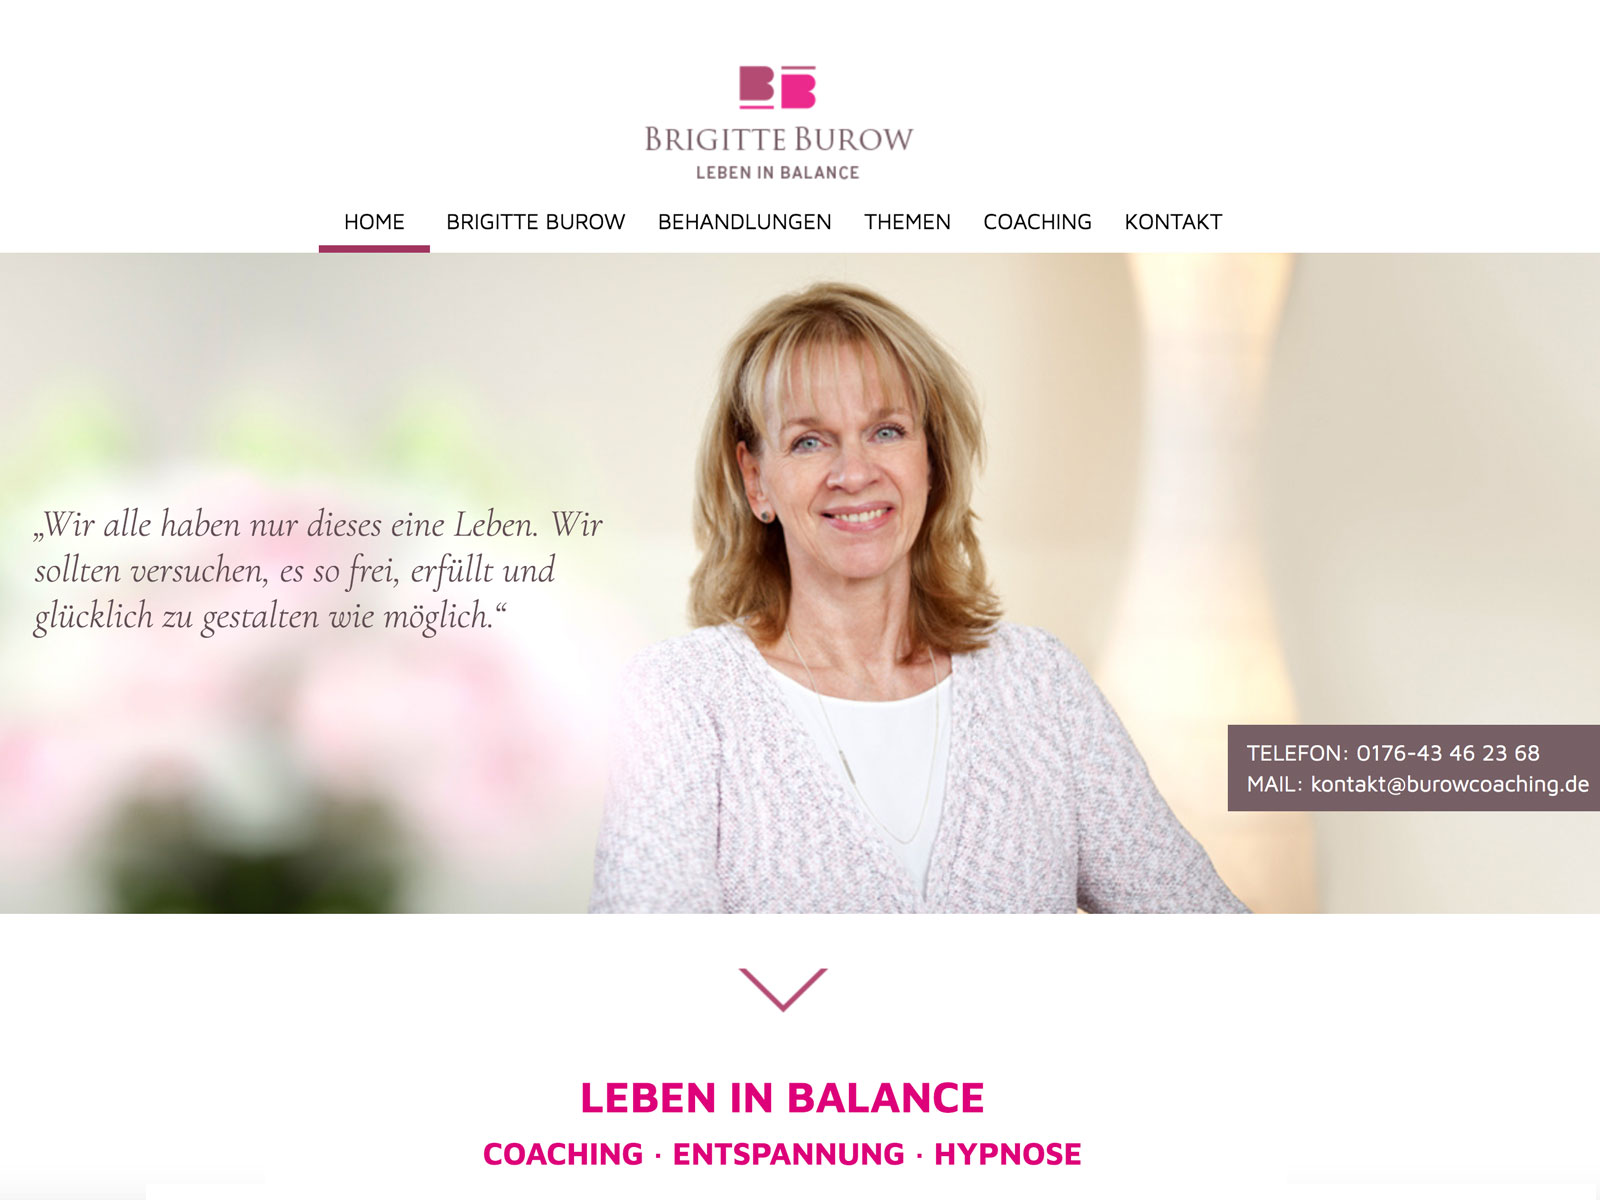Click the word COACHING in the pink subheading
Screen dimensions: 1600x1200
[x=563, y=1154]
